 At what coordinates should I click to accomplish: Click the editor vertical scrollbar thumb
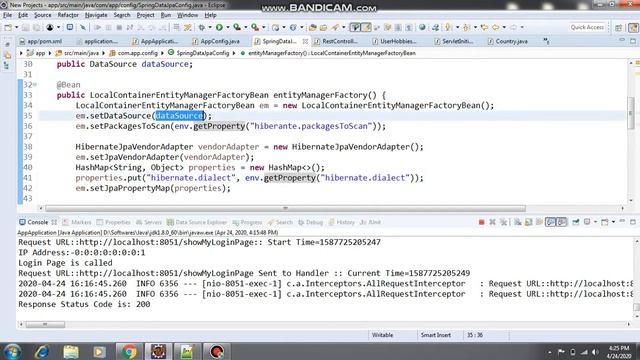[631, 113]
